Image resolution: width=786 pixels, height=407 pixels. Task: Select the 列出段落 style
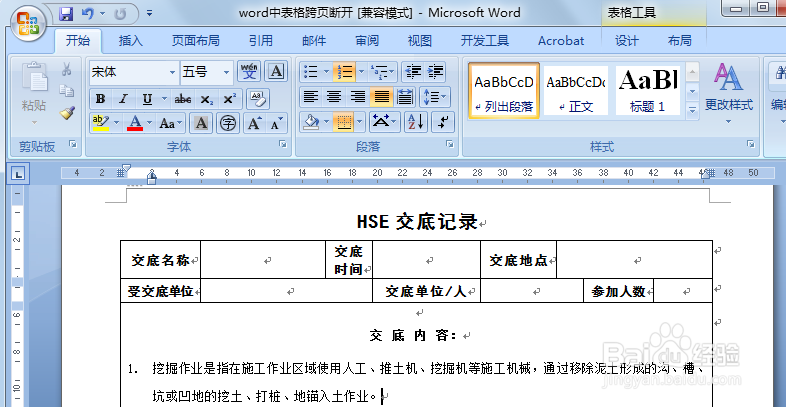tap(504, 91)
